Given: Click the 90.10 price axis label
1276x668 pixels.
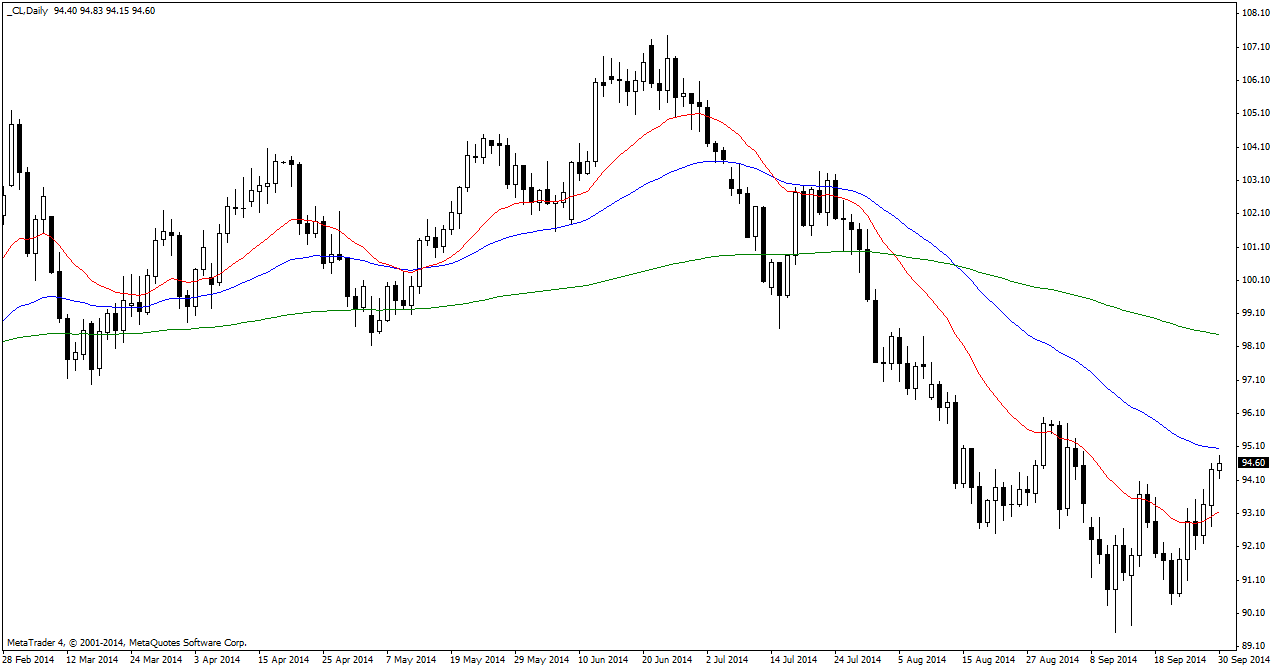Looking at the screenshot, I should pos(1254,612).
